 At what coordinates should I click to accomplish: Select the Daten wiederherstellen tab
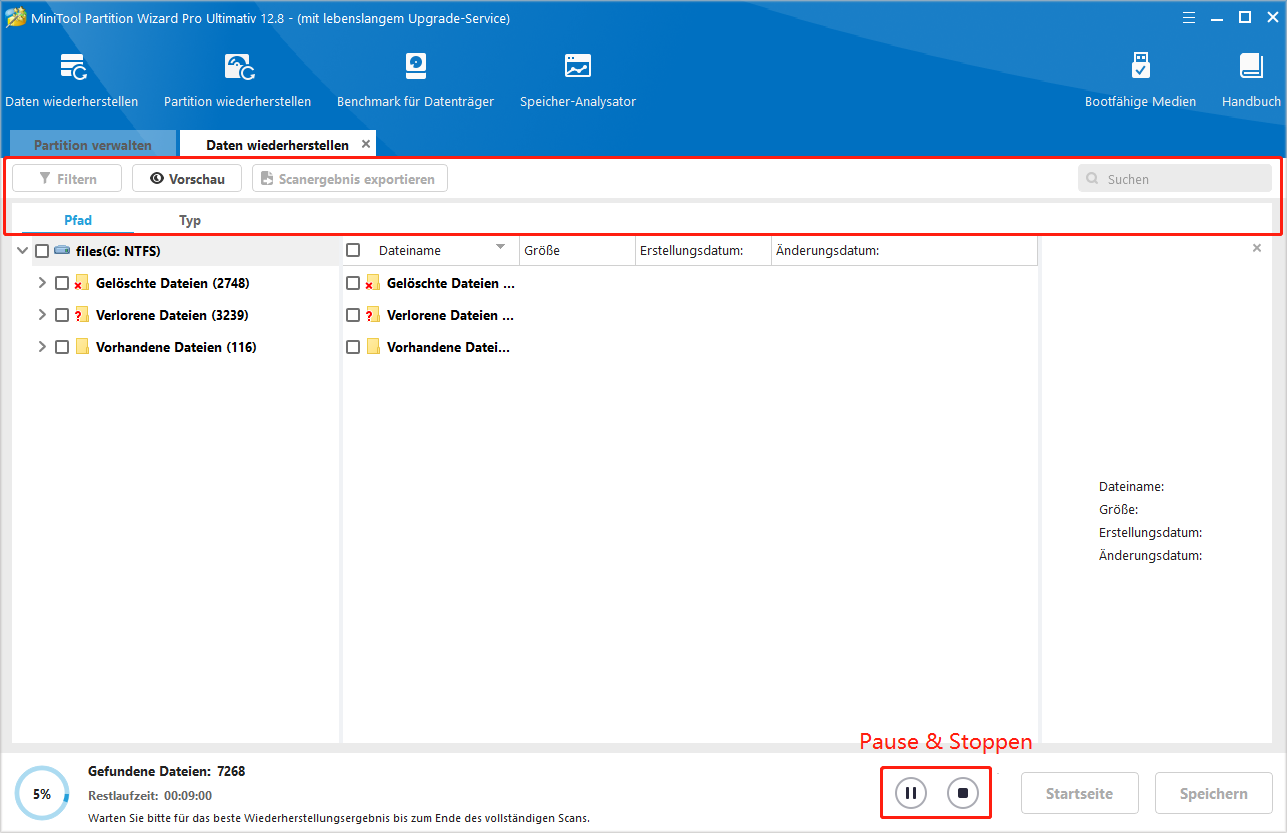(278, 144)
